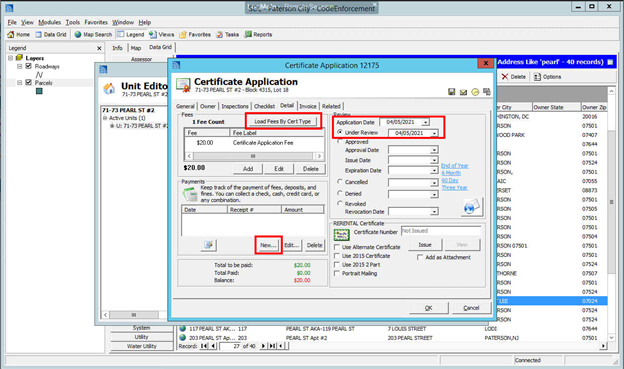
Task: Click the background grid vertical scrollbar
Action: pyautogui.click(x=612, y=213)
